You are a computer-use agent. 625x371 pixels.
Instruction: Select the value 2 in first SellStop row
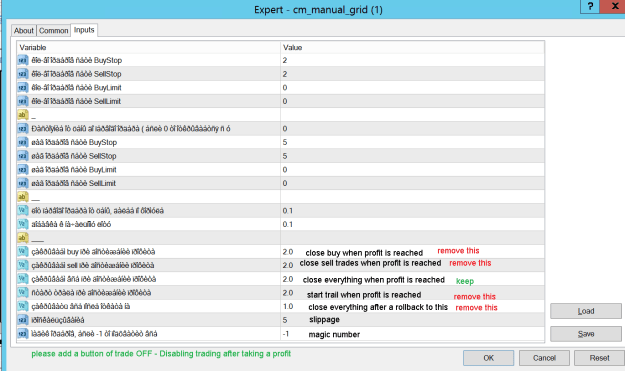tap(285, 74)
